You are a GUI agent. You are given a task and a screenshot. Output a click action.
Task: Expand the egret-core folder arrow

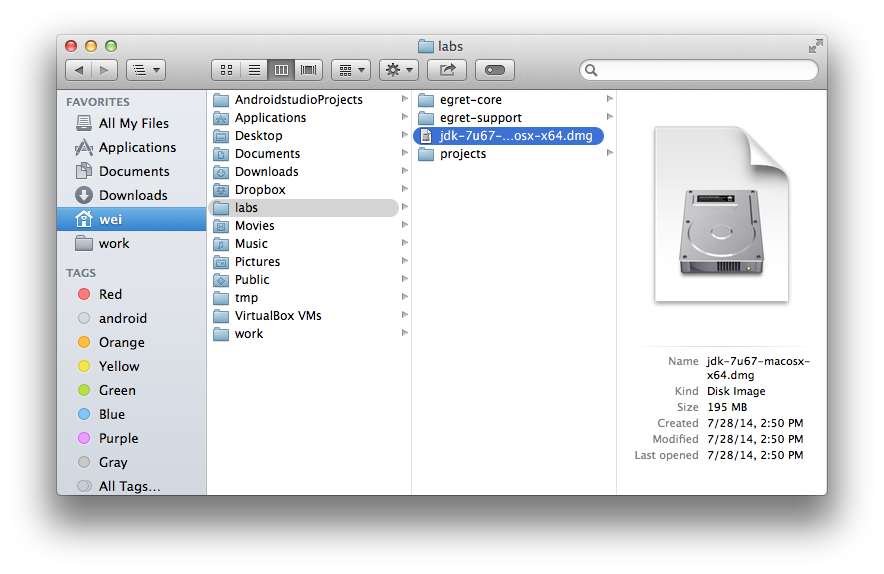(609, 99)
